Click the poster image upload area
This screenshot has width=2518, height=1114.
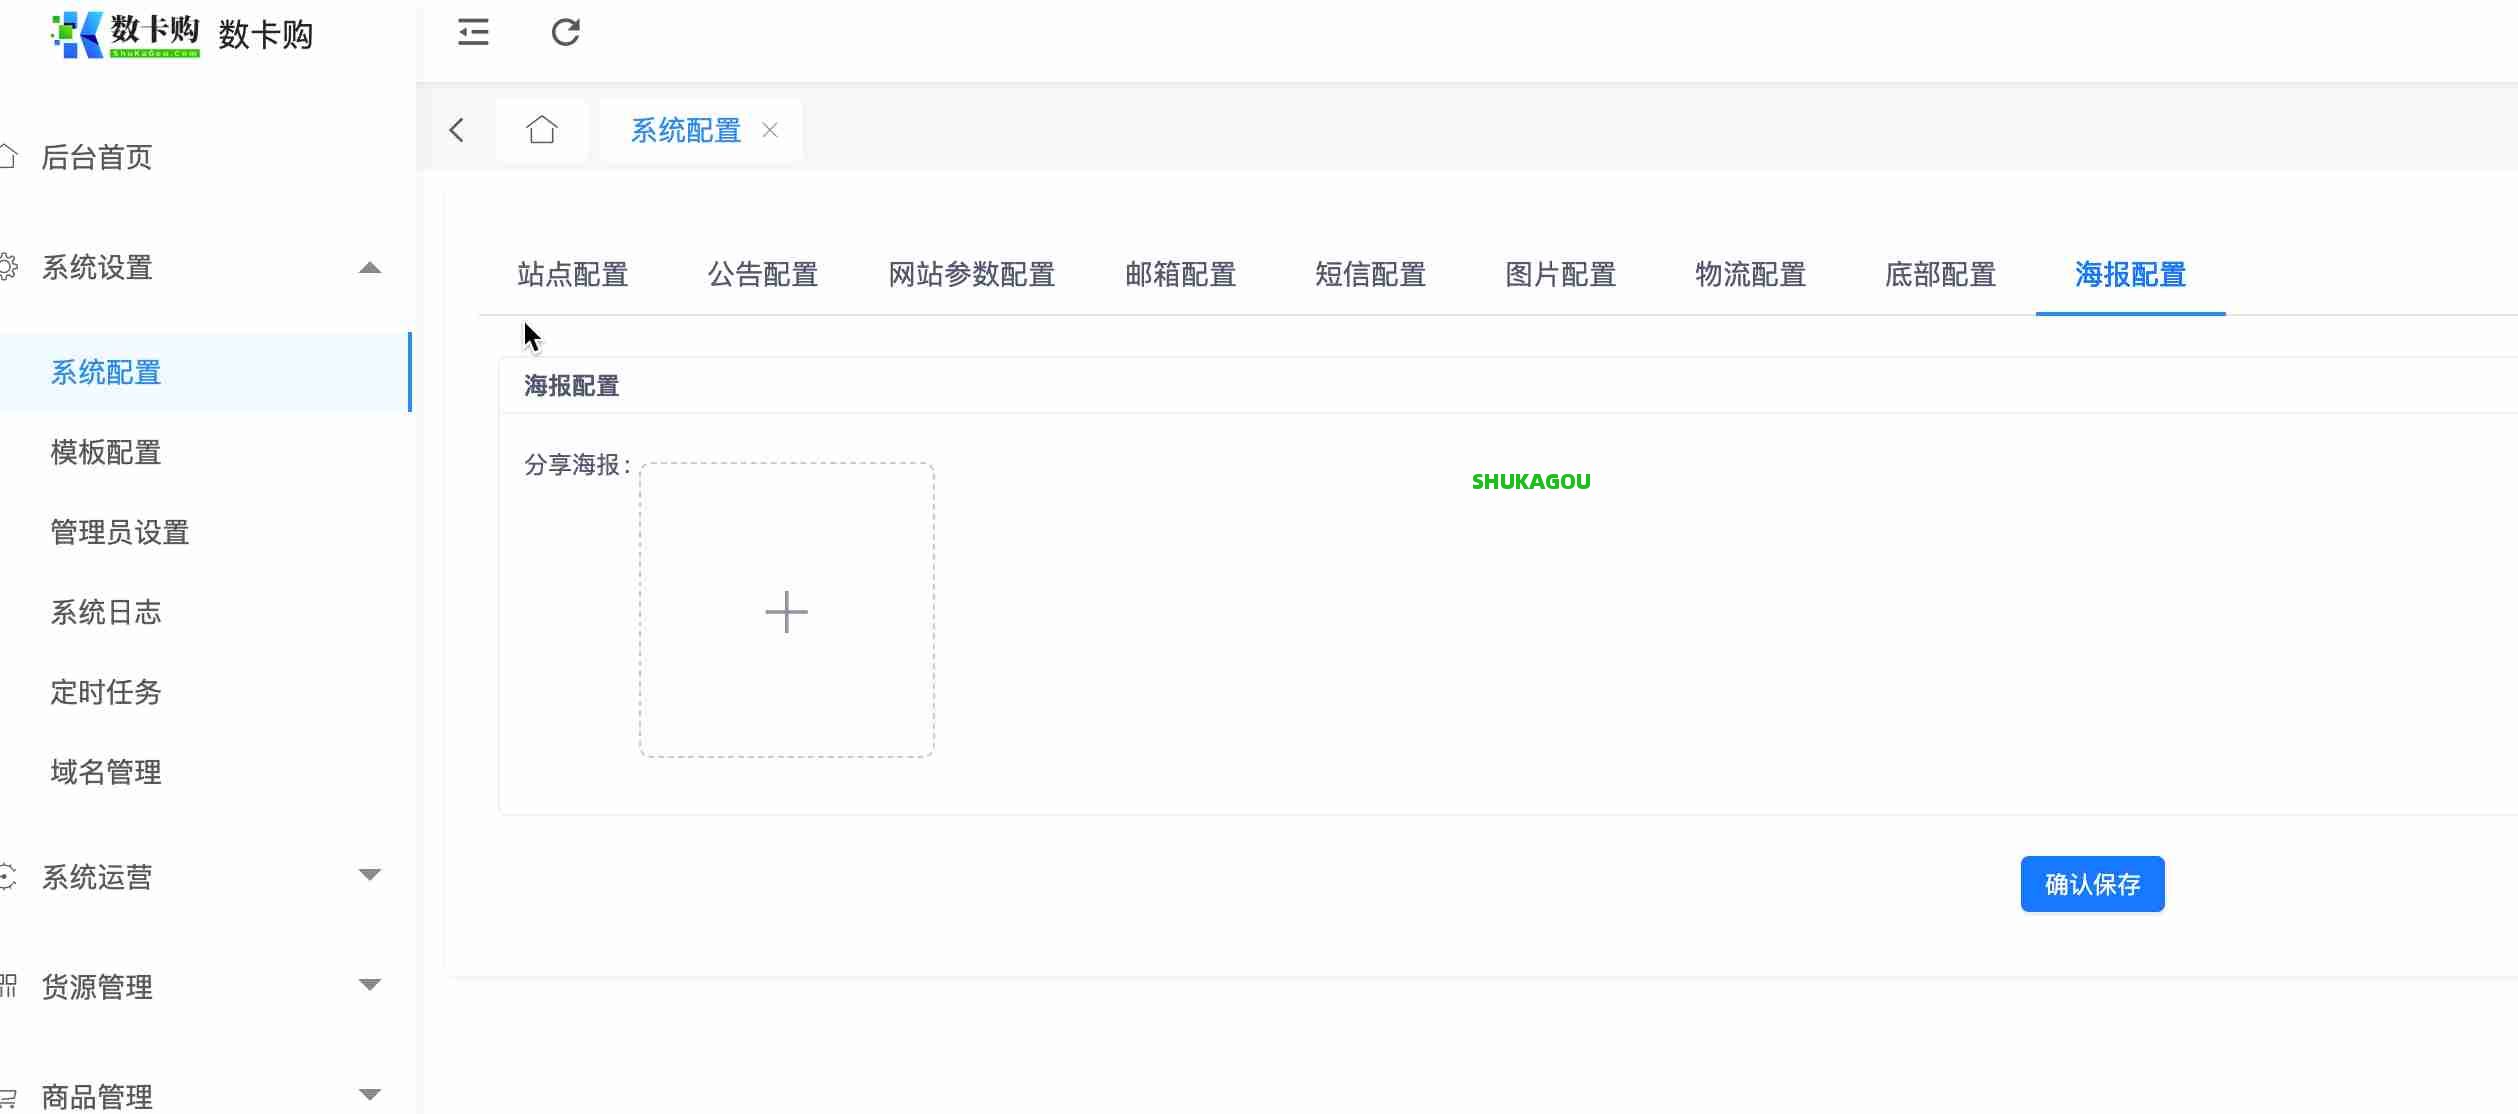click(x=787, y=610)
